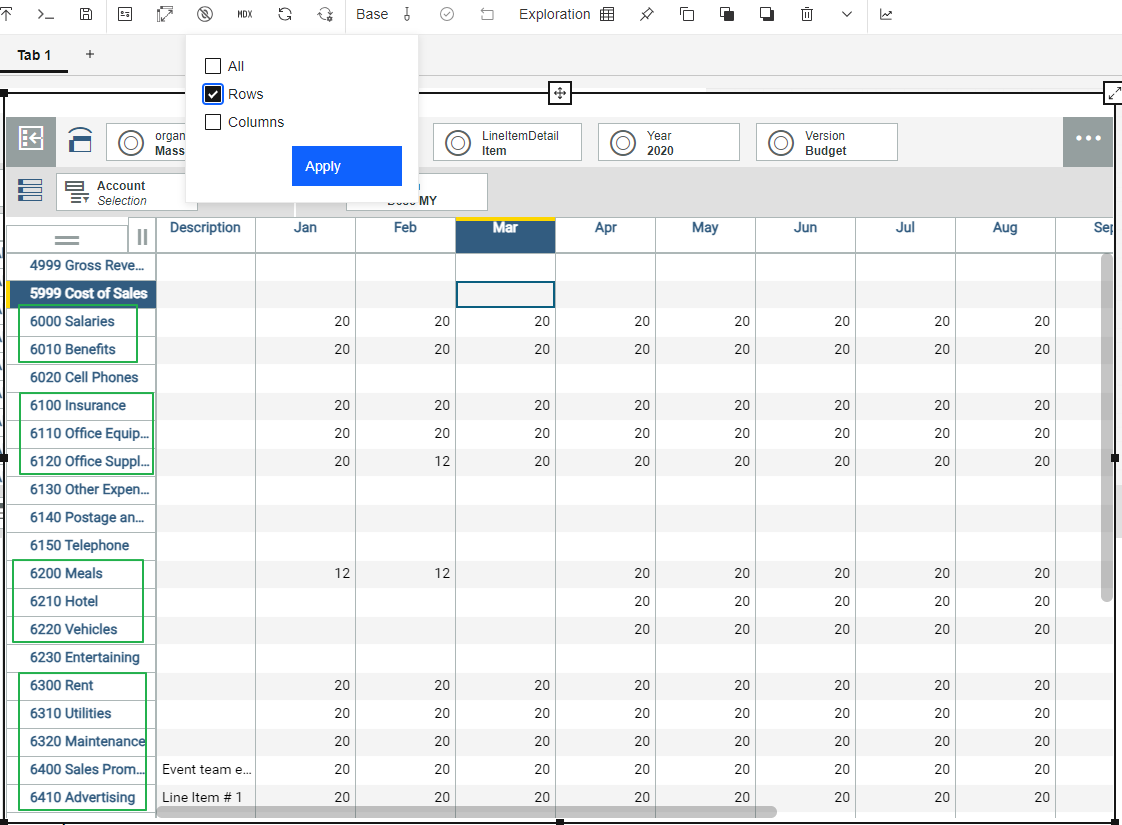
Task: Click the trash delete icon
Action: pyautogui.click(x=807, y=14)
